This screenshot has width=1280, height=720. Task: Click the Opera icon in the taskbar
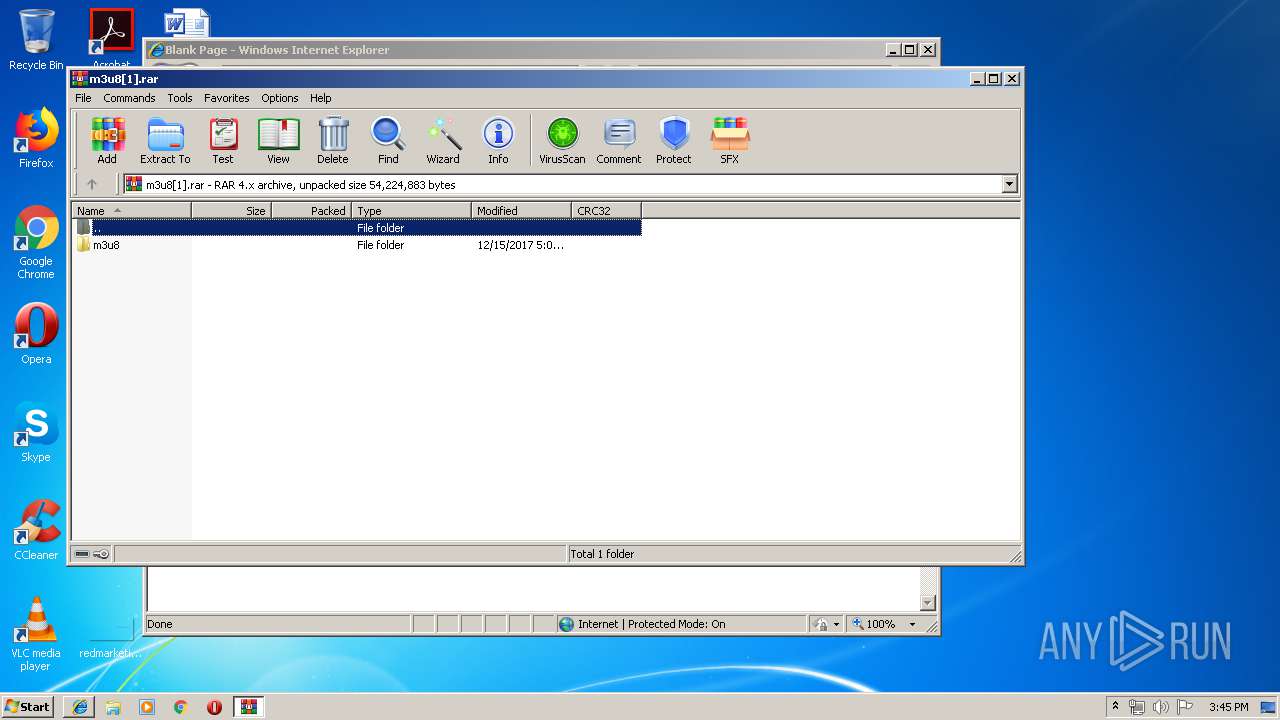pyautogui.click(x=214, y=707)
